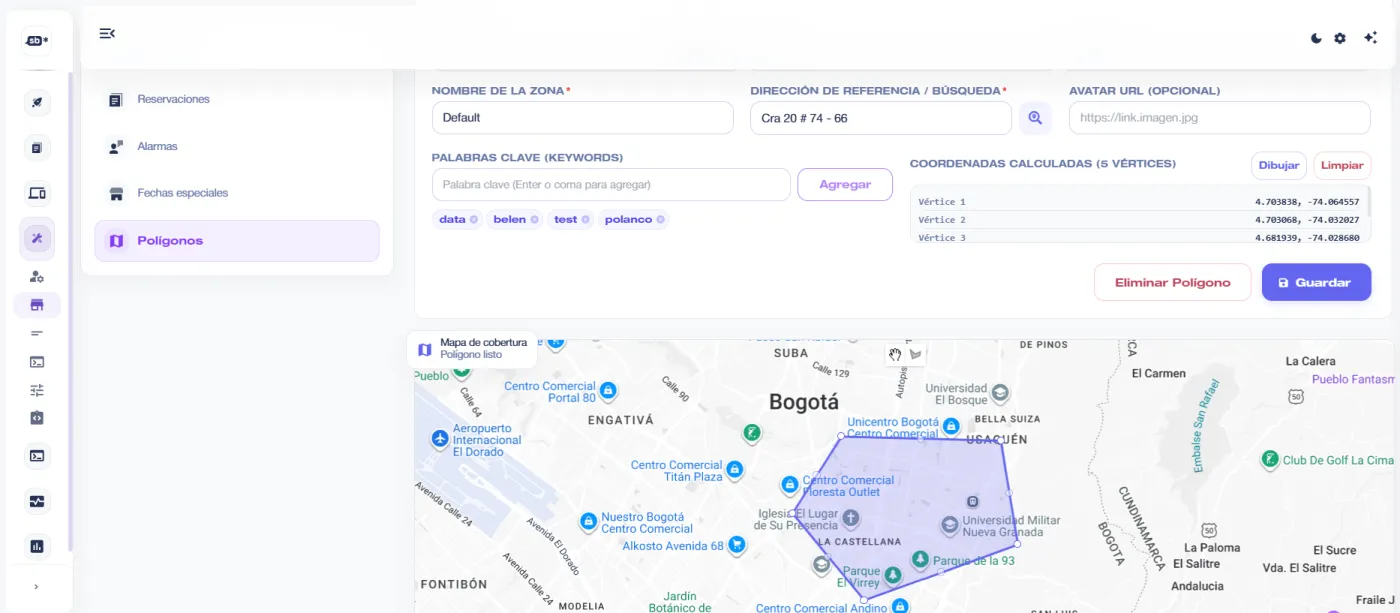This screenshot has height=613, width=1400.
Task: Click the Palabra clave keyword input
Action: 611,185
